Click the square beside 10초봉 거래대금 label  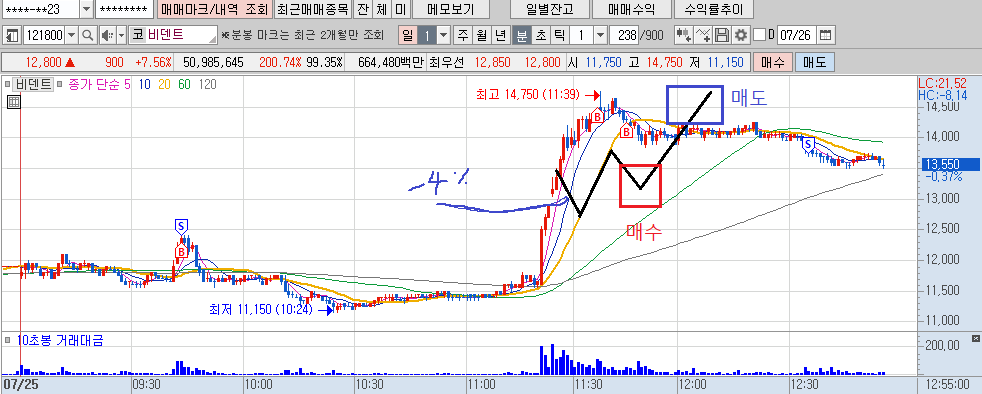tap(8, 341)
